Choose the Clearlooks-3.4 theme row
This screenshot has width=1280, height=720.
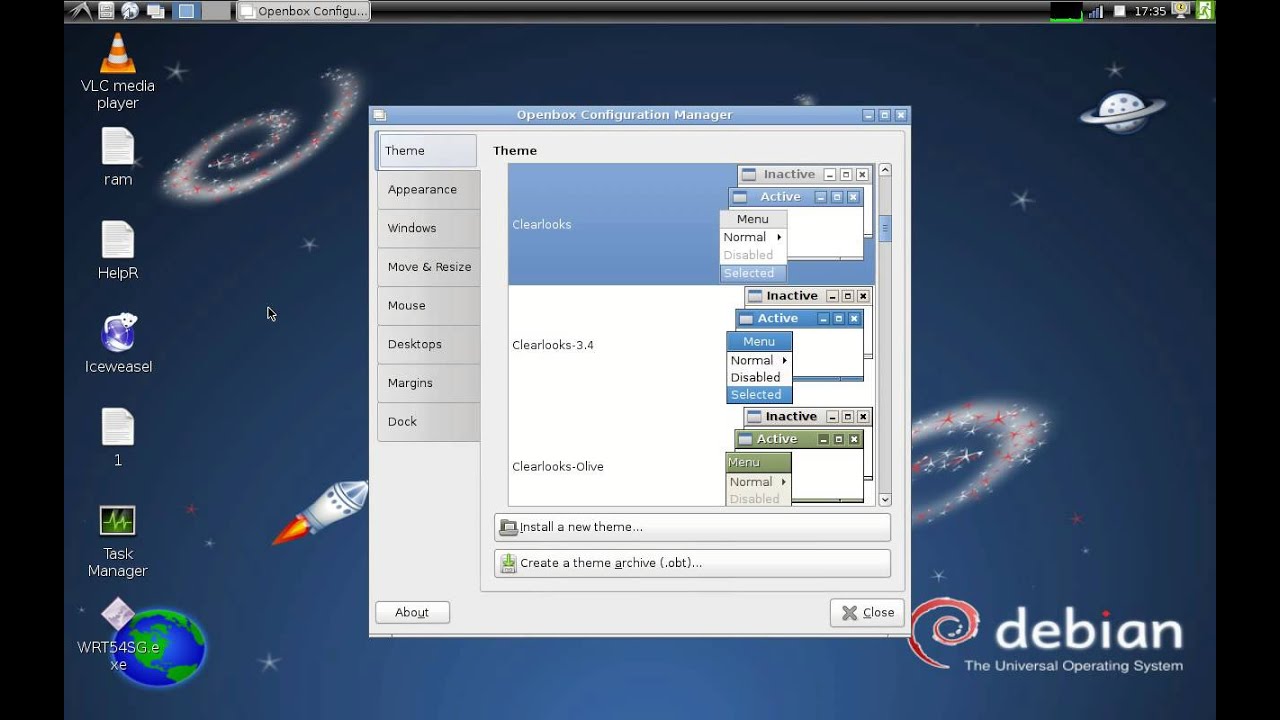pos(691,345)
